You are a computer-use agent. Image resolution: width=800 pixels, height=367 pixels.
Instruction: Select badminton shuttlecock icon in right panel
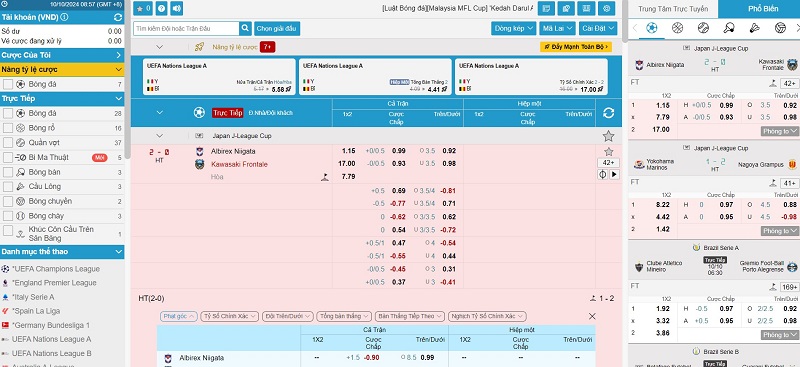755,28
